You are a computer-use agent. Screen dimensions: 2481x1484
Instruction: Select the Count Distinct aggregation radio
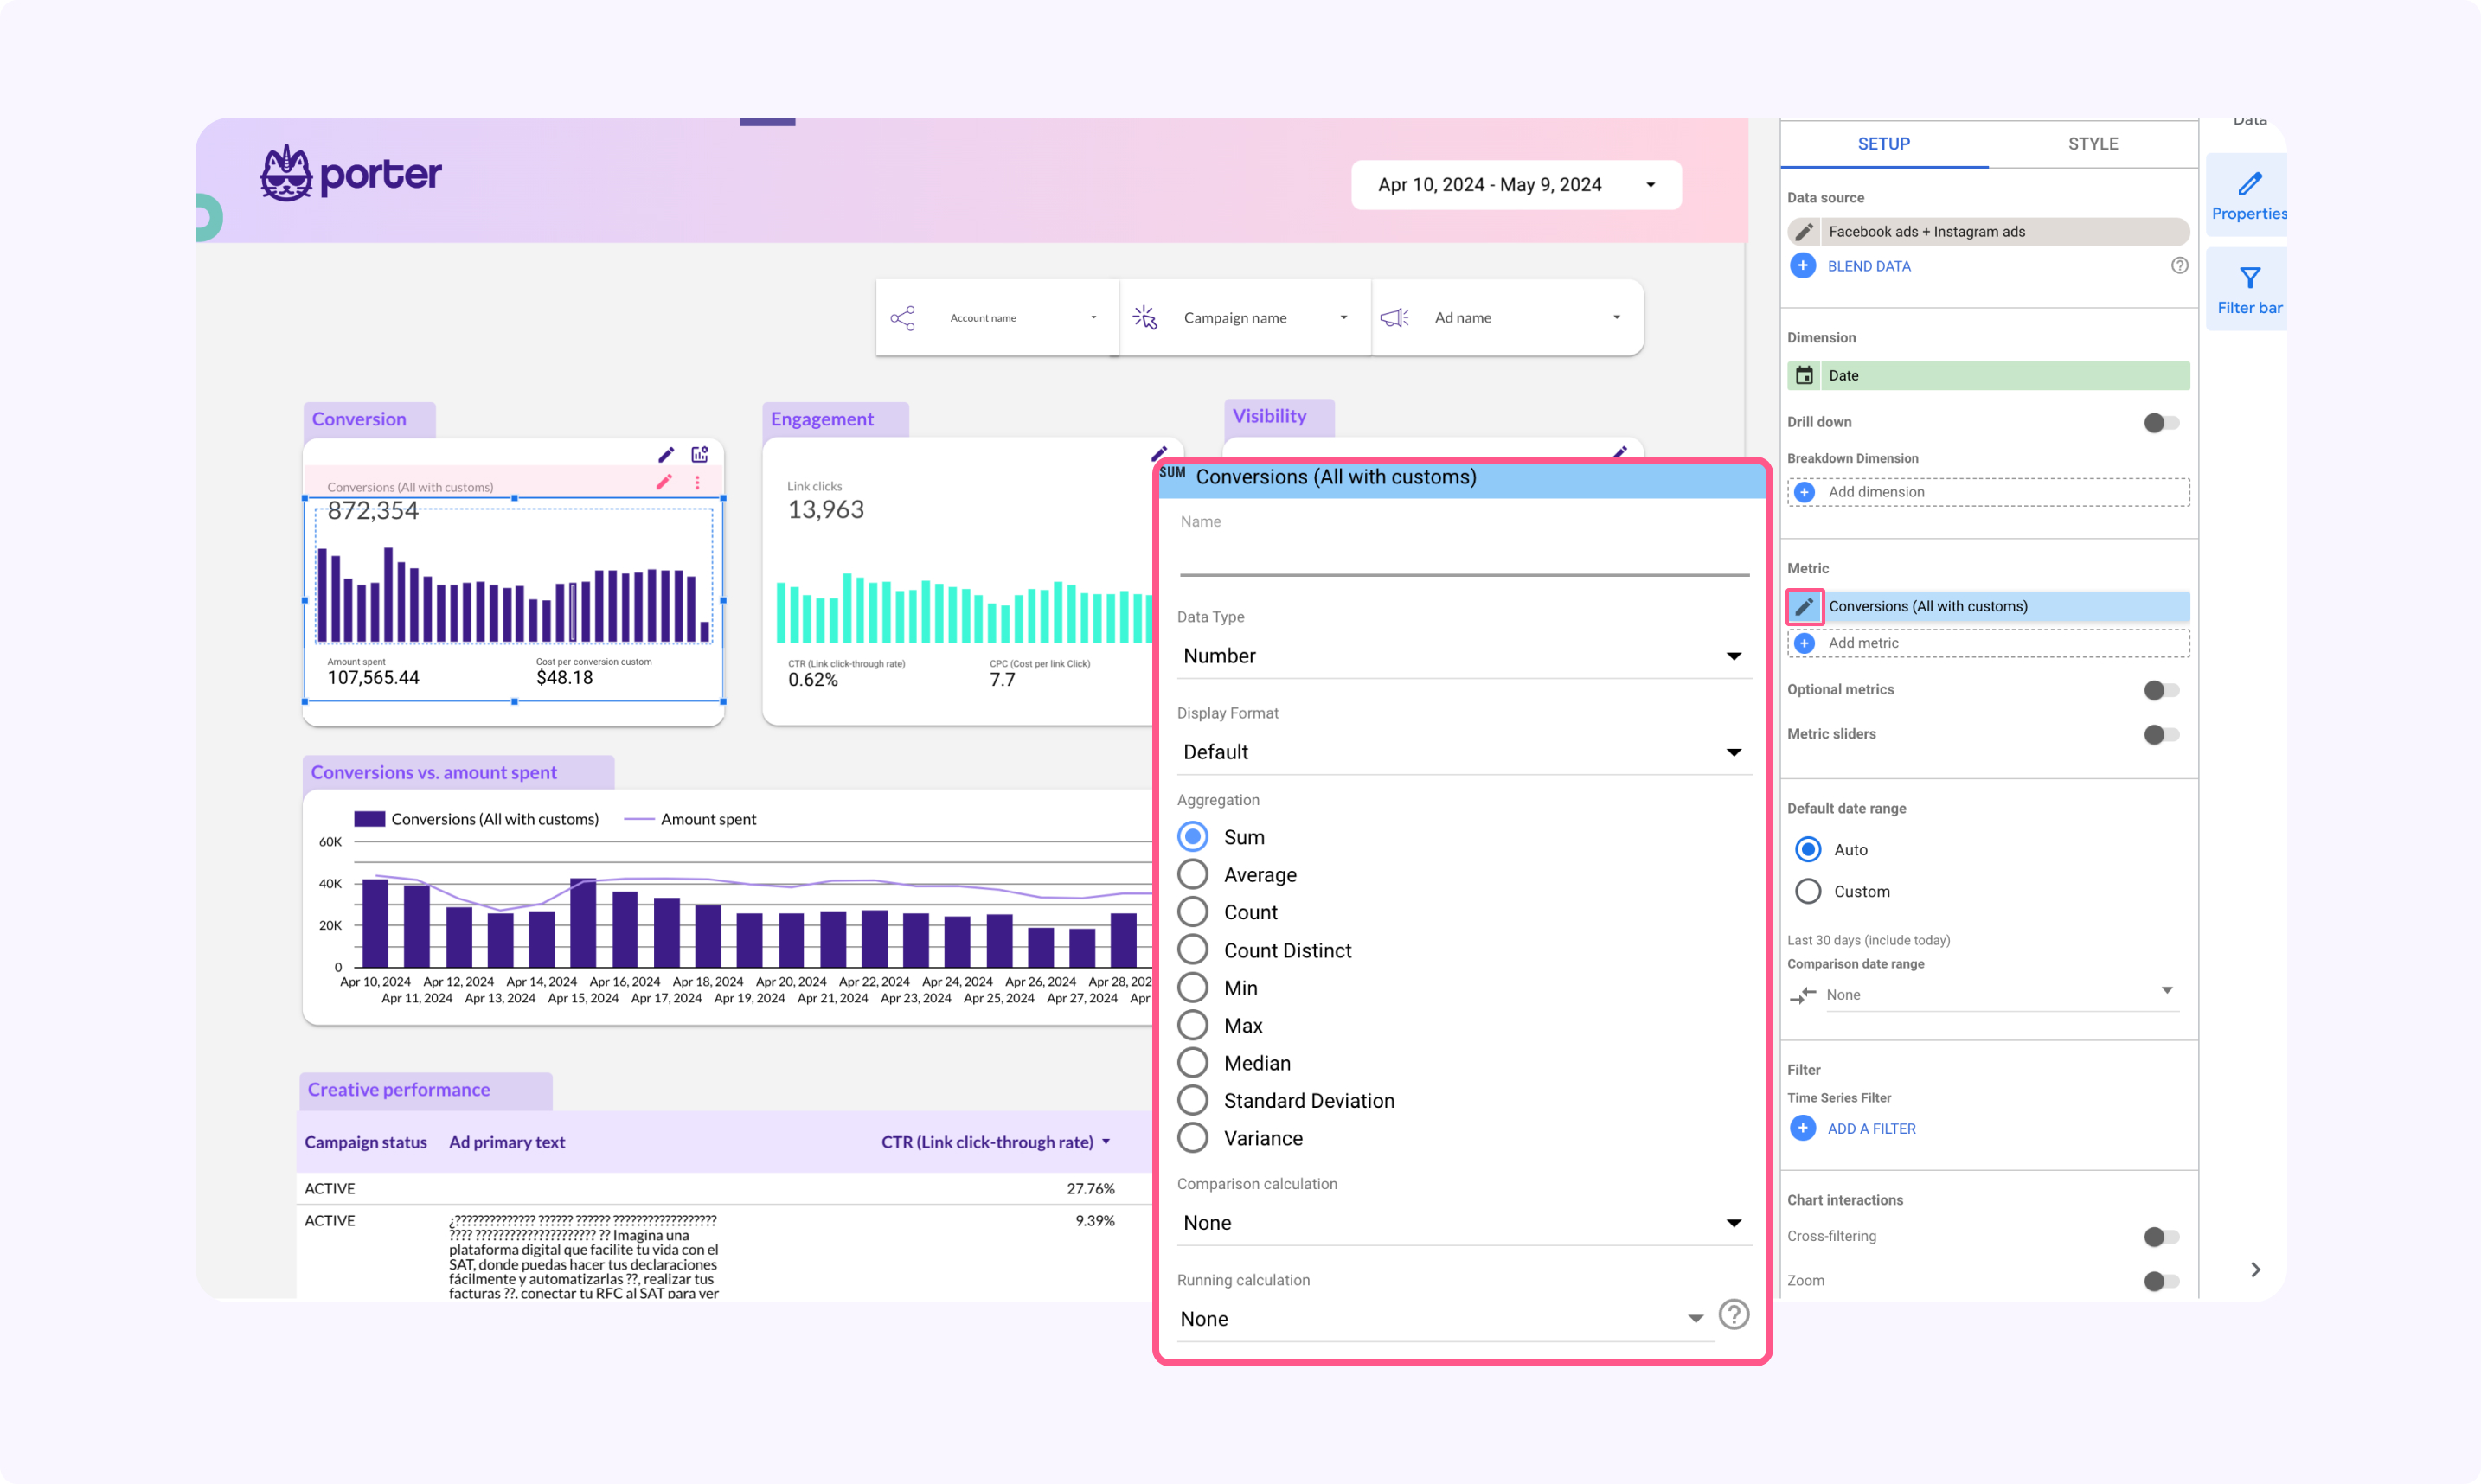(x=1192, y=950)
